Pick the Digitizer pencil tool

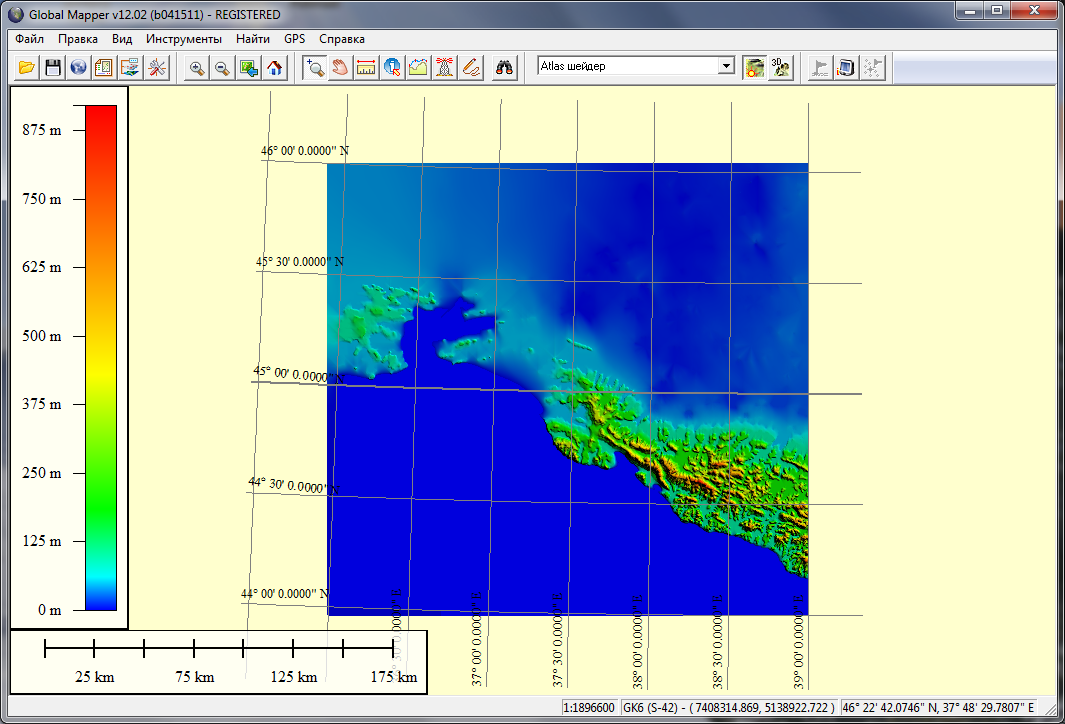click(x=471, y=68)
